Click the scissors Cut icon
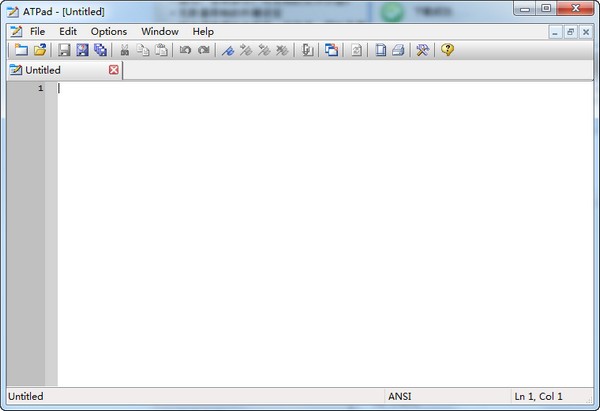 click(x=125, y=50)
